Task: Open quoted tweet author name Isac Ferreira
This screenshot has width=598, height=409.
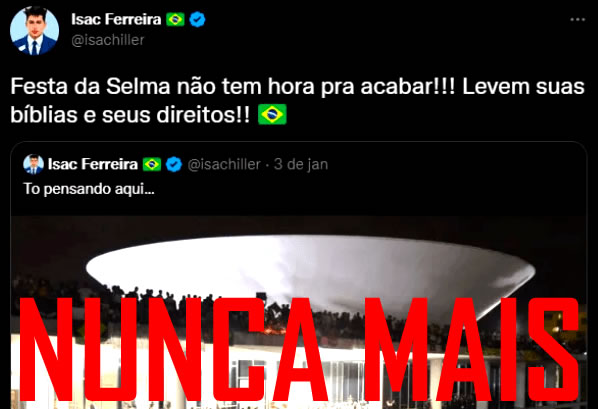Action: tap(93, 164)
